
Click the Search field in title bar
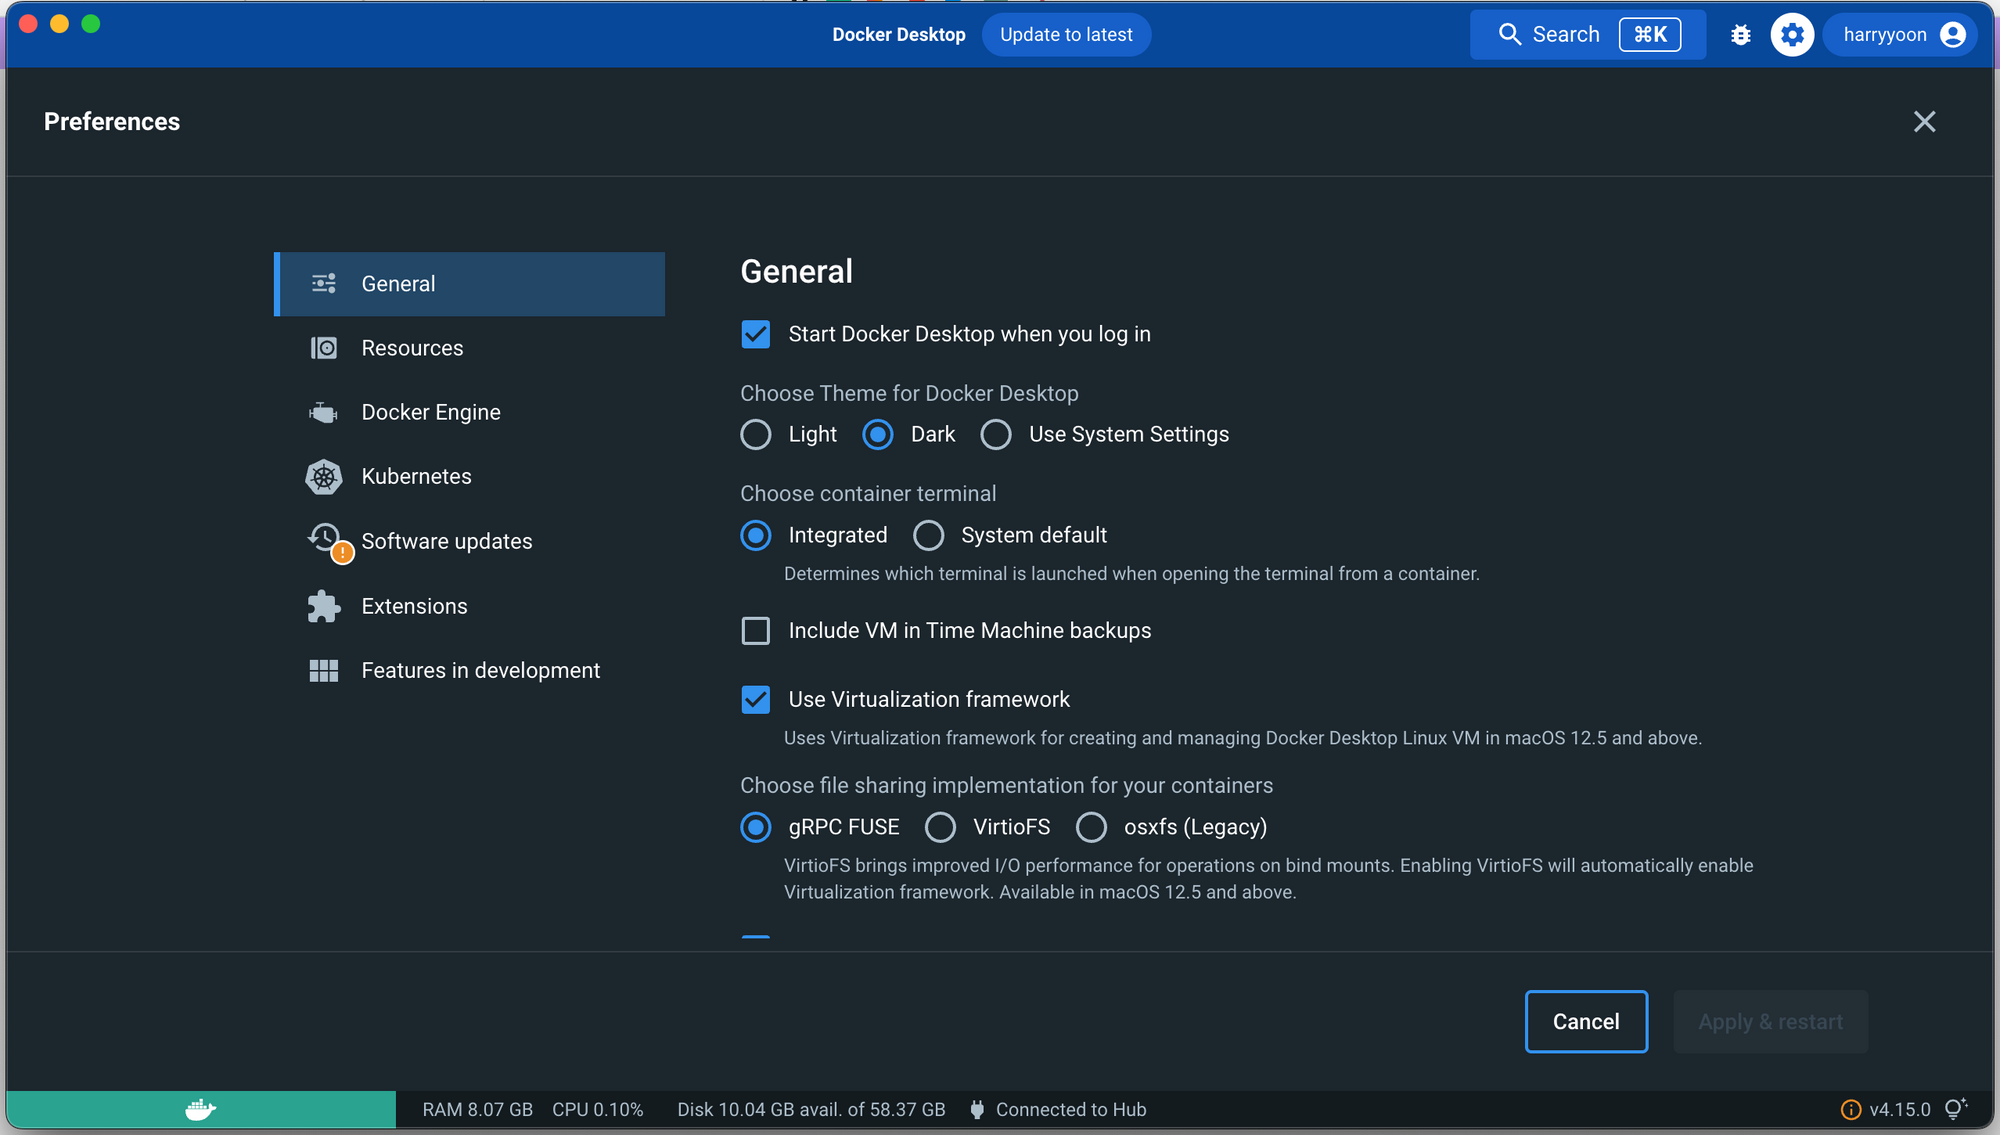pos(1587,35)
